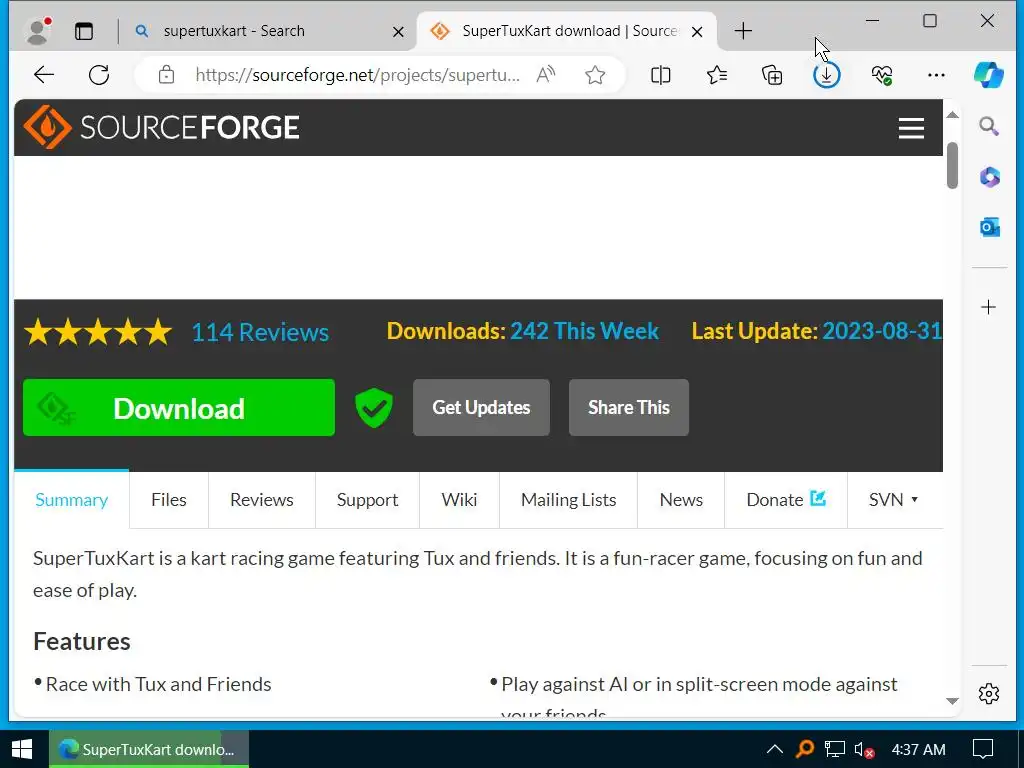Open the Windows Start menu
Viewport: 1024px width, 768px height.
pyautogui.click(x=23, y=749)
